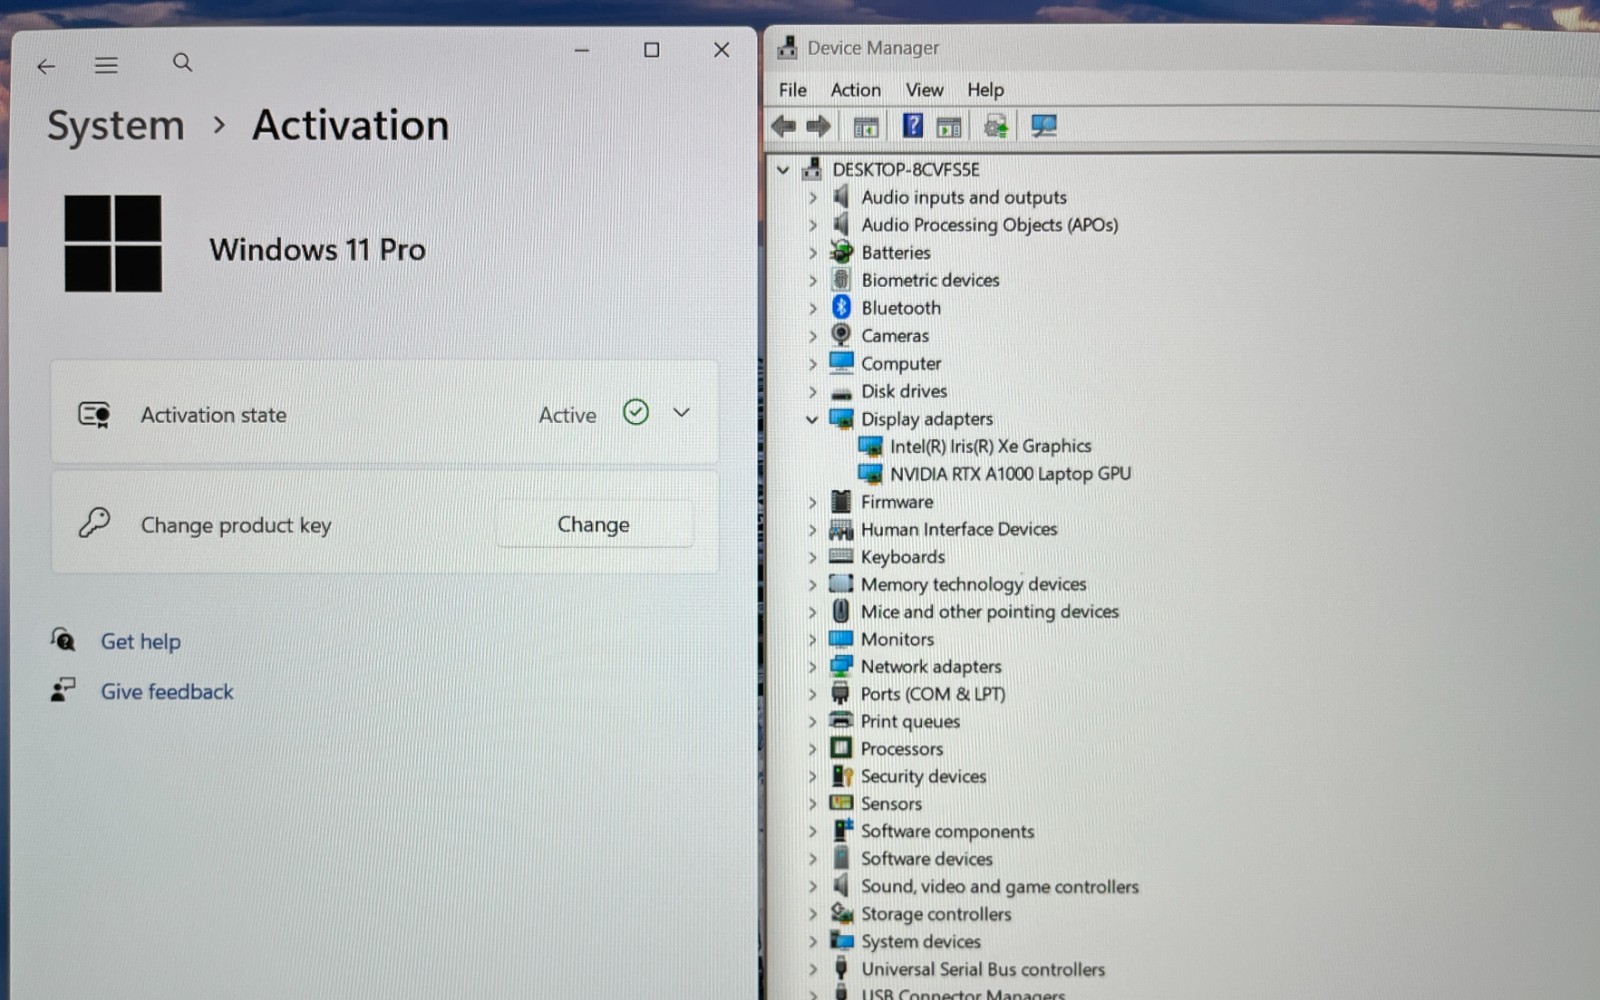Select Sound, video and game controllers icon
The image size is (1600, 1000).
pyautogui.click(x=841, y=885)
